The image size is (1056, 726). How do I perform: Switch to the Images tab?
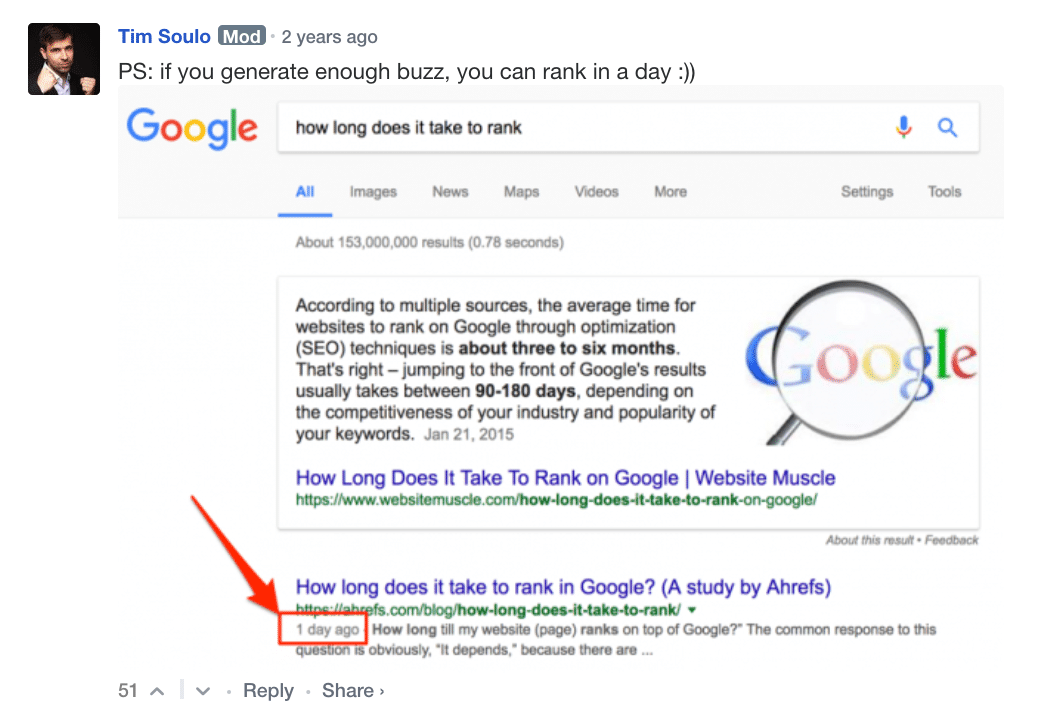(373, 192)
